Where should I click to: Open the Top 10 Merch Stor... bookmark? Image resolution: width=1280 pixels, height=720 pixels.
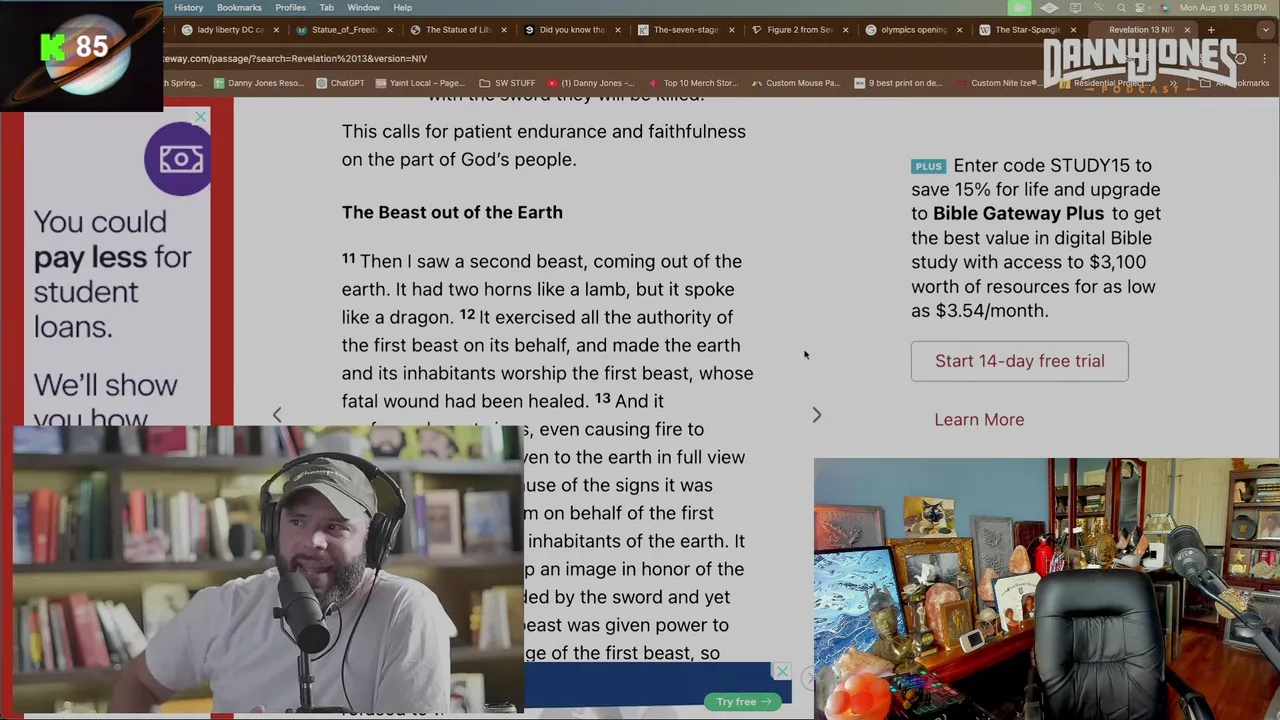pos(693,83)
